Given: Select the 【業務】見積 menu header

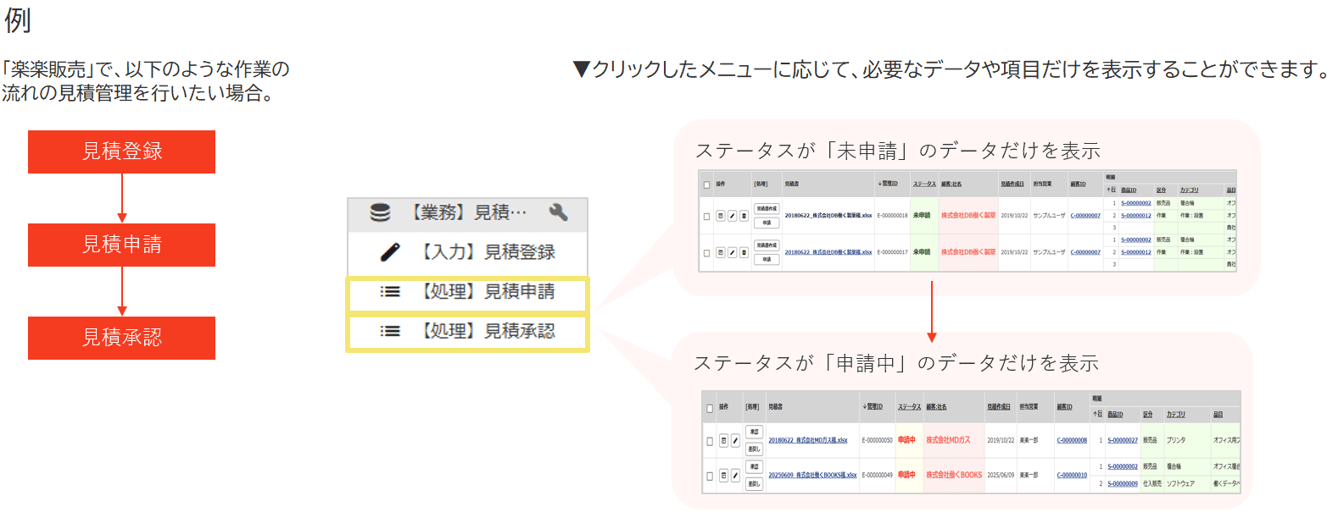Looking at the screenshot, I should (467, 212).
